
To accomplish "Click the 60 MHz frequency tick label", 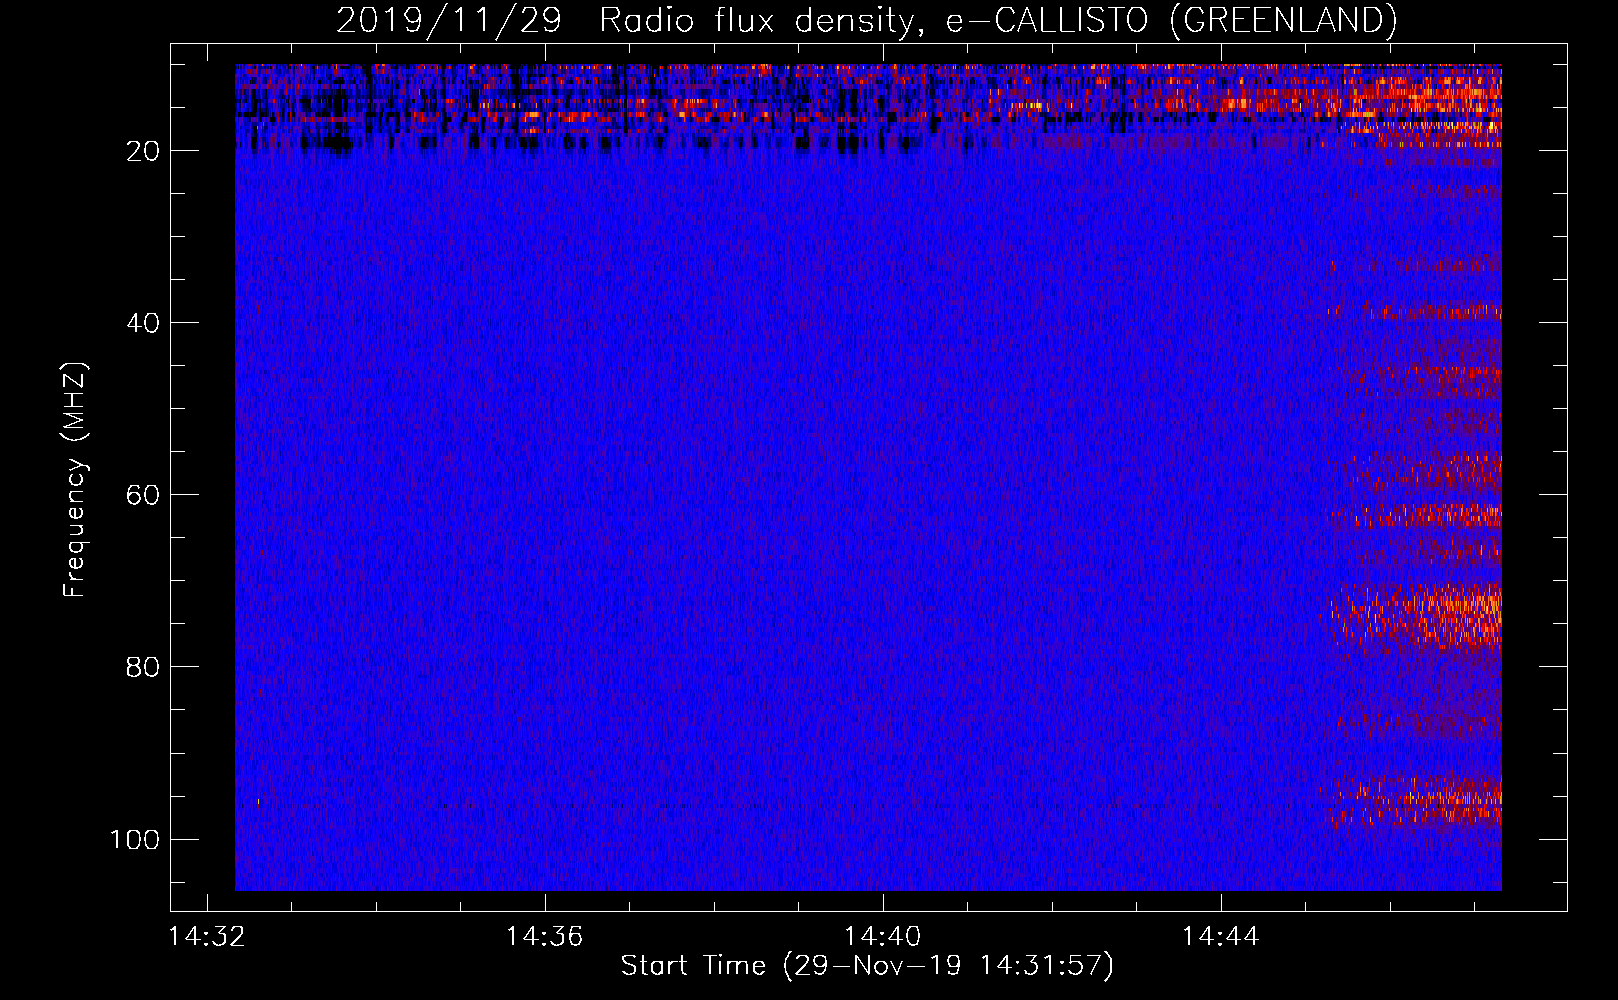I will pyautogui.click(x=142, y=495).
